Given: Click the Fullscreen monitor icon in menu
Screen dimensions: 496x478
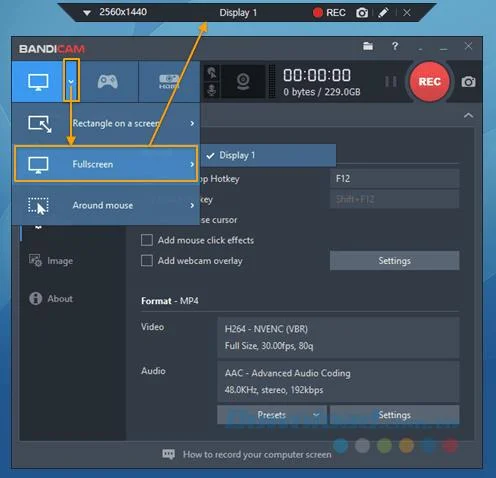Looking at the screenshot, I should tap(38, 165).
